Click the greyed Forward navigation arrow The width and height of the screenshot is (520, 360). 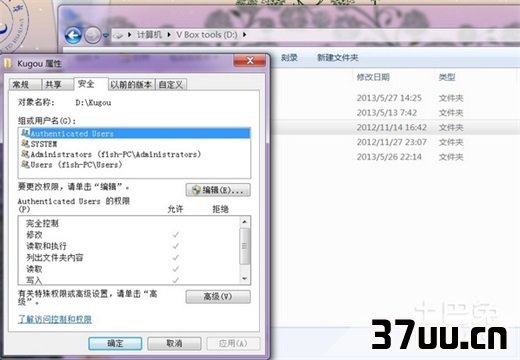tap(92, 35)
